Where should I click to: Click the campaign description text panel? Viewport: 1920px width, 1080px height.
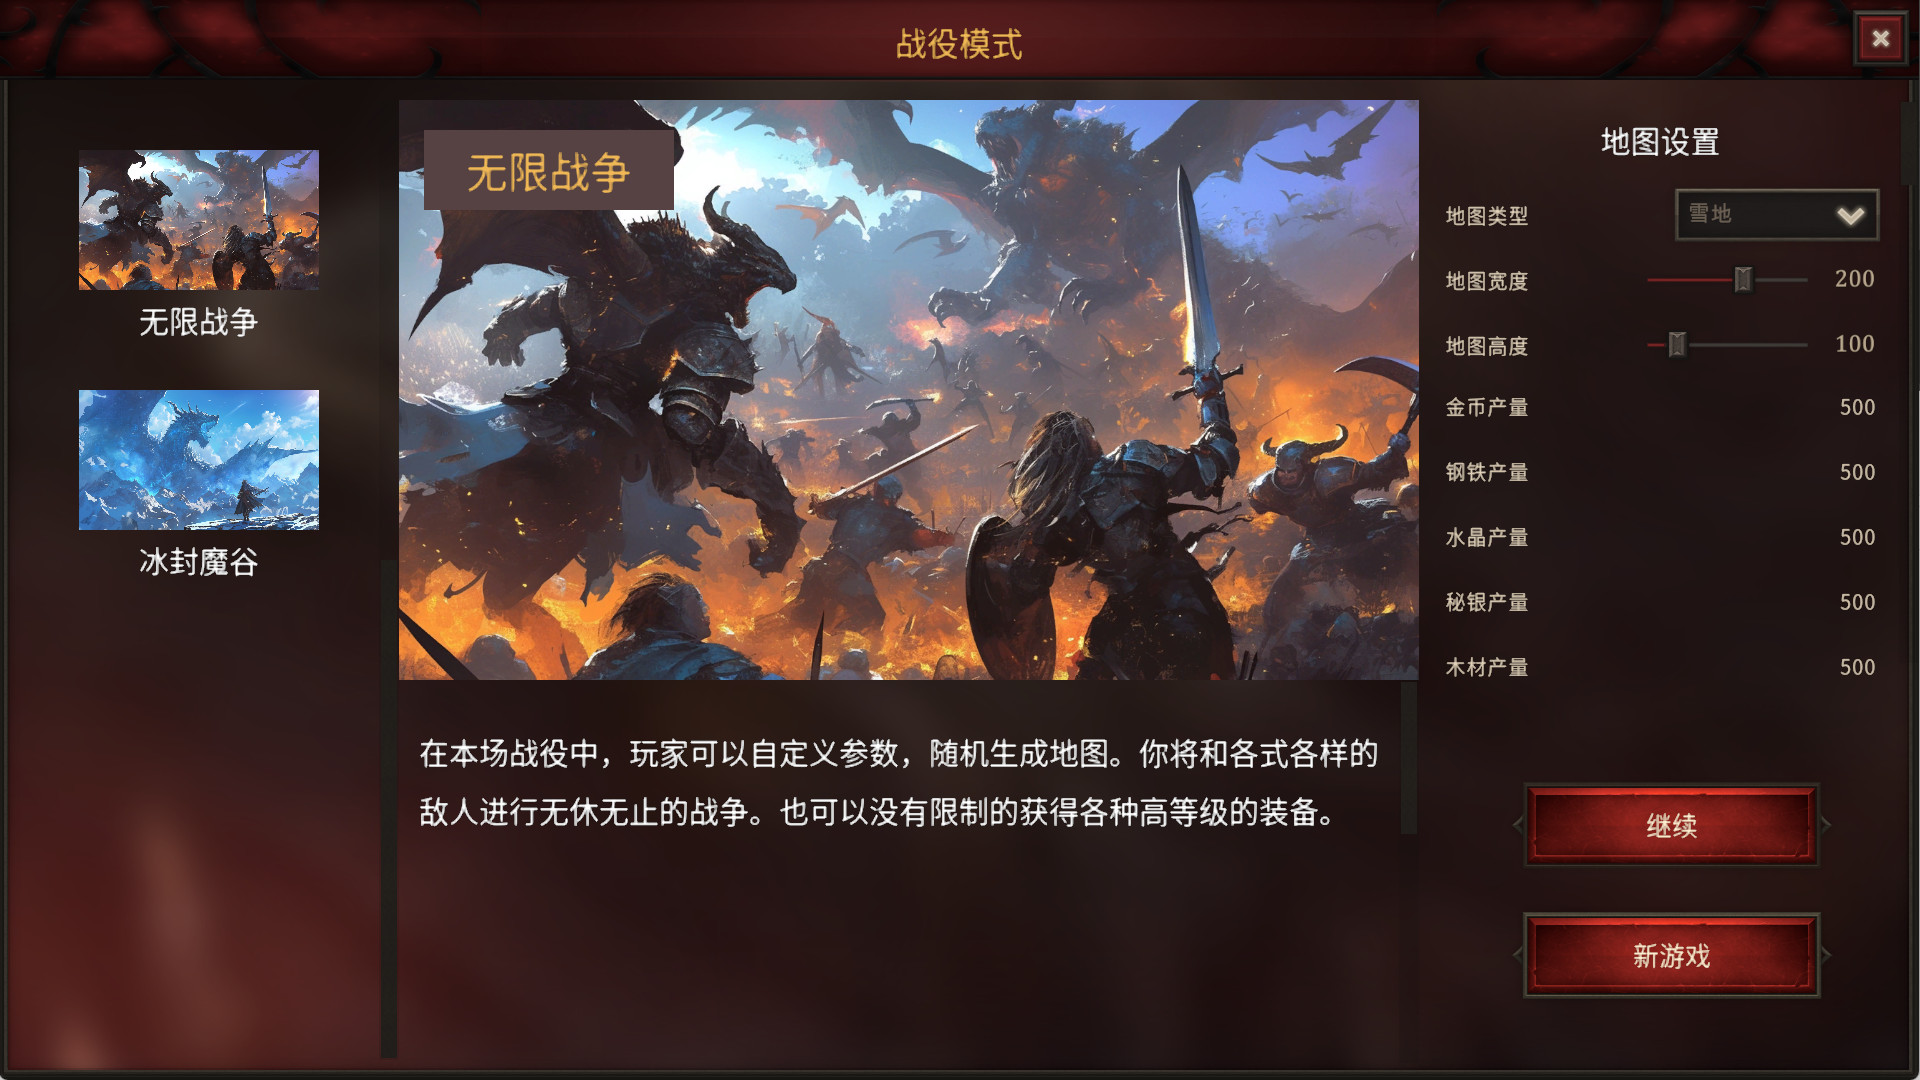coord(899,783)
